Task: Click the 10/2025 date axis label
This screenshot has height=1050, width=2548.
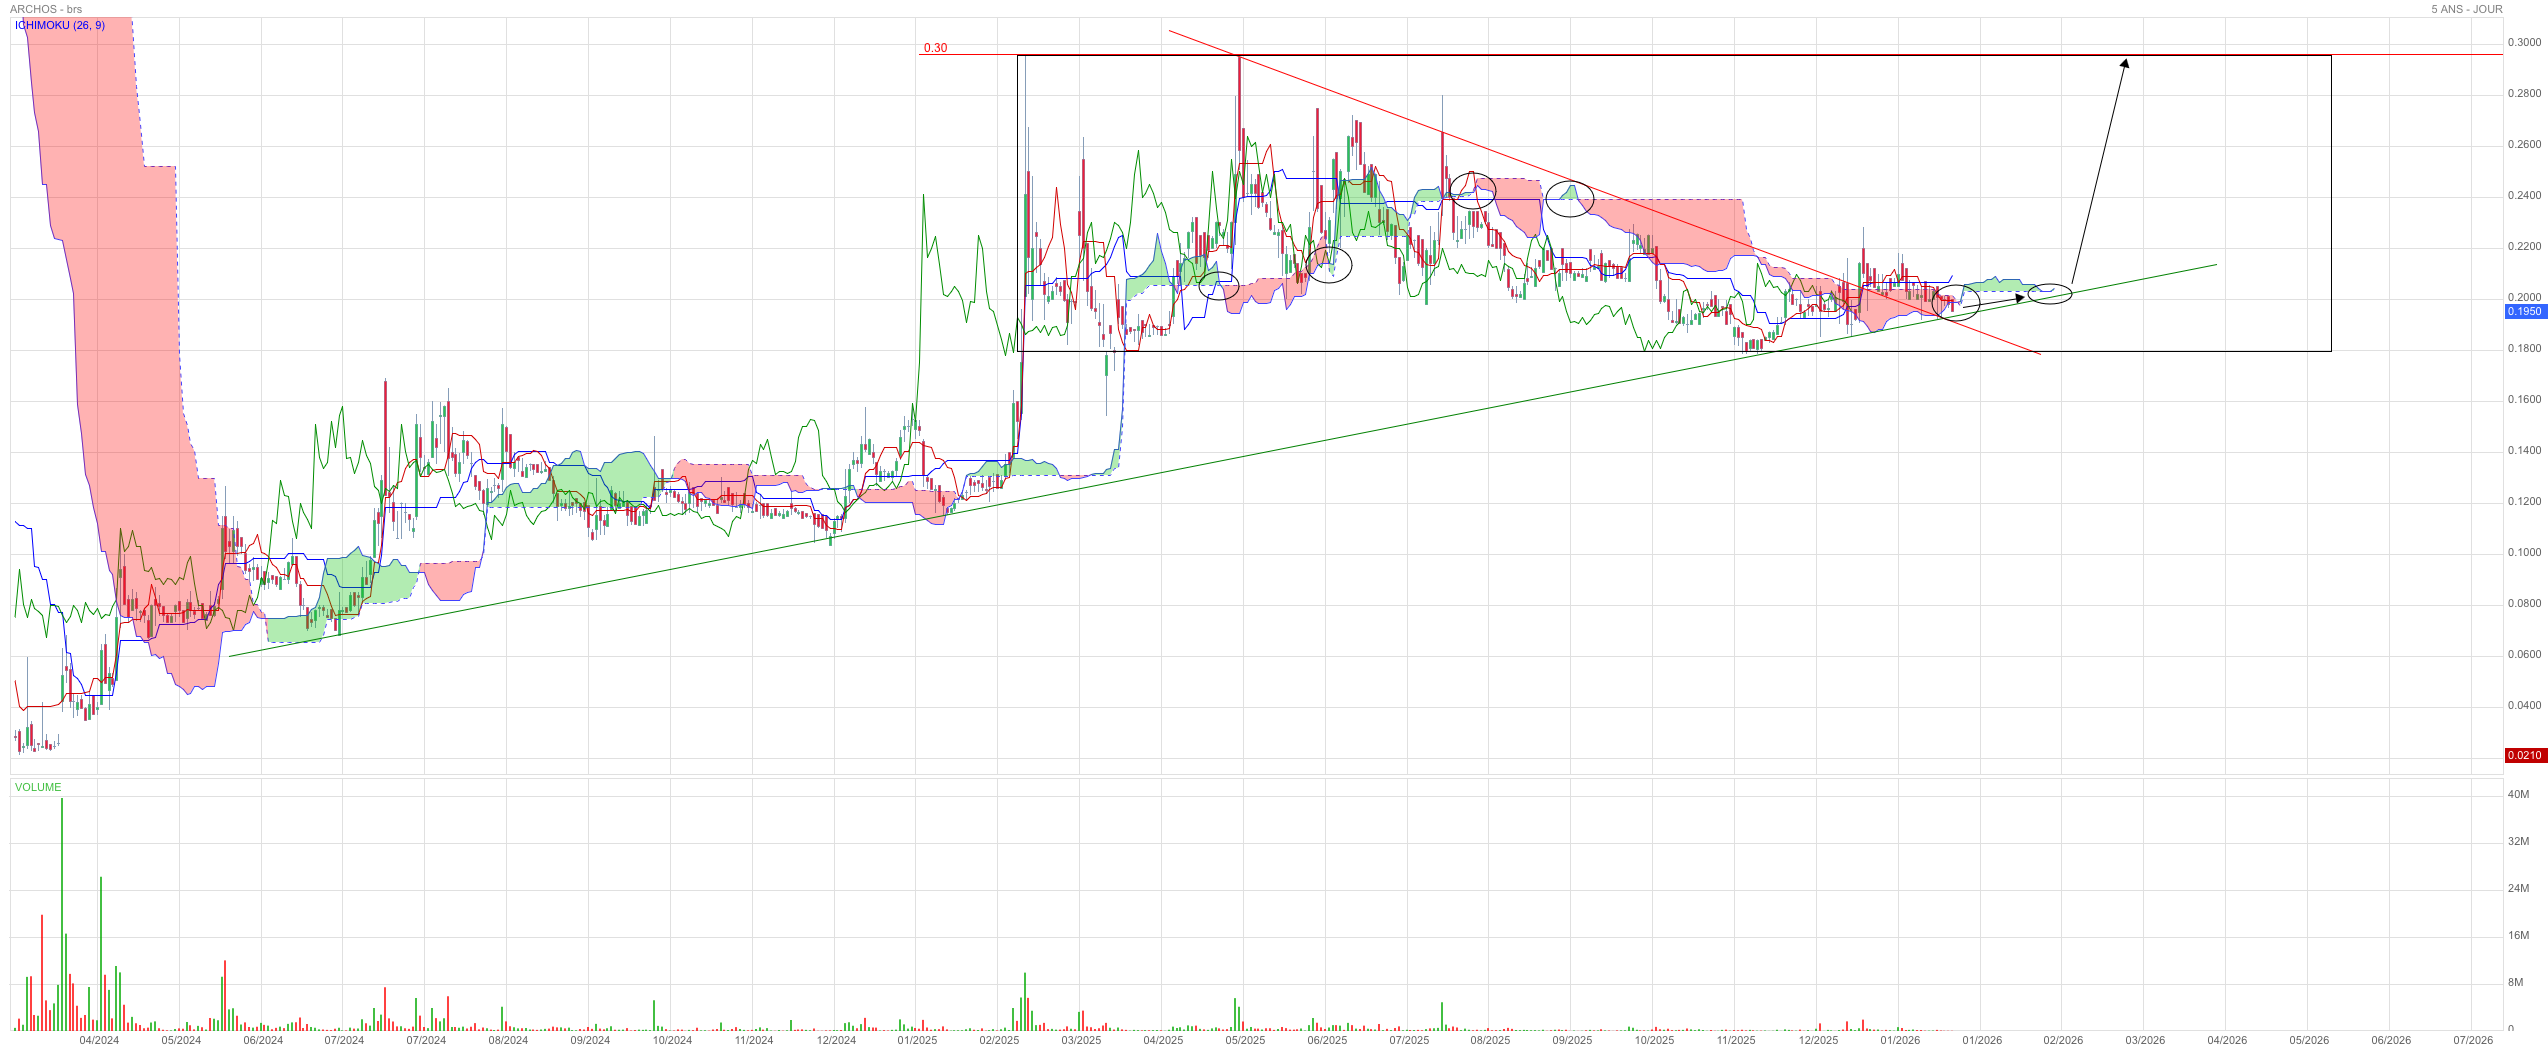Action: click(1654, 1040)
